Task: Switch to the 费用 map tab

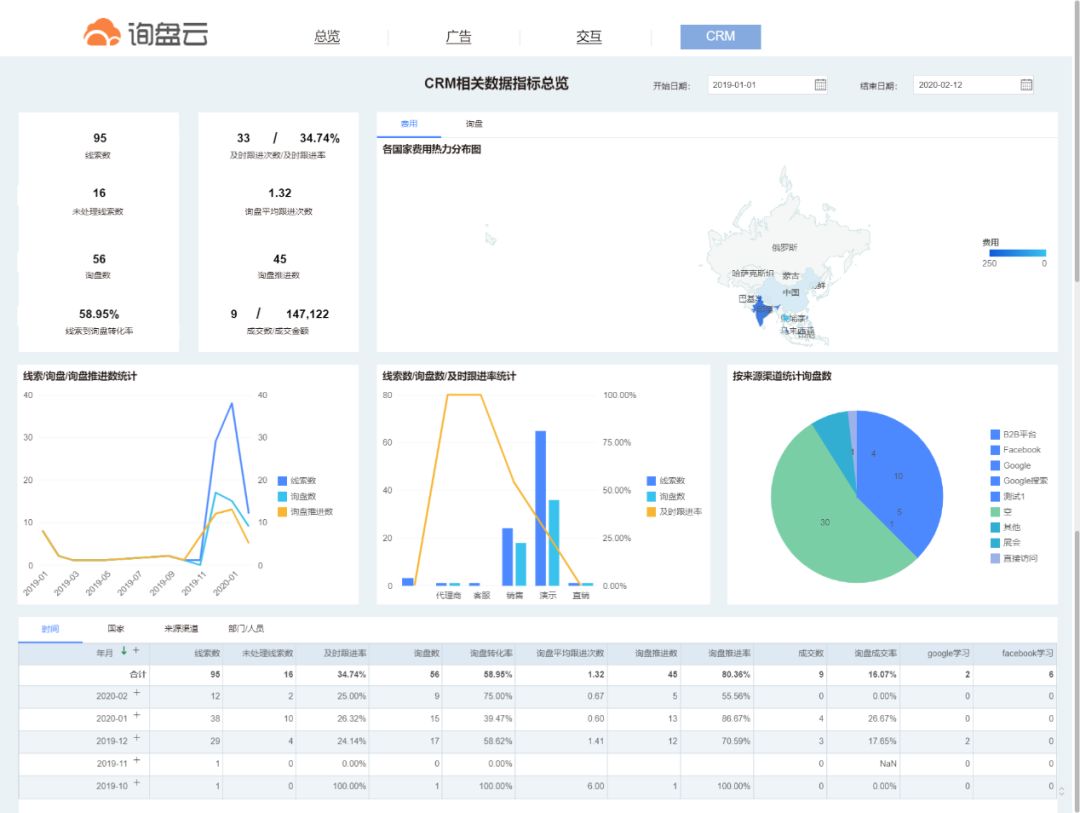Action: tap(409, 124)
